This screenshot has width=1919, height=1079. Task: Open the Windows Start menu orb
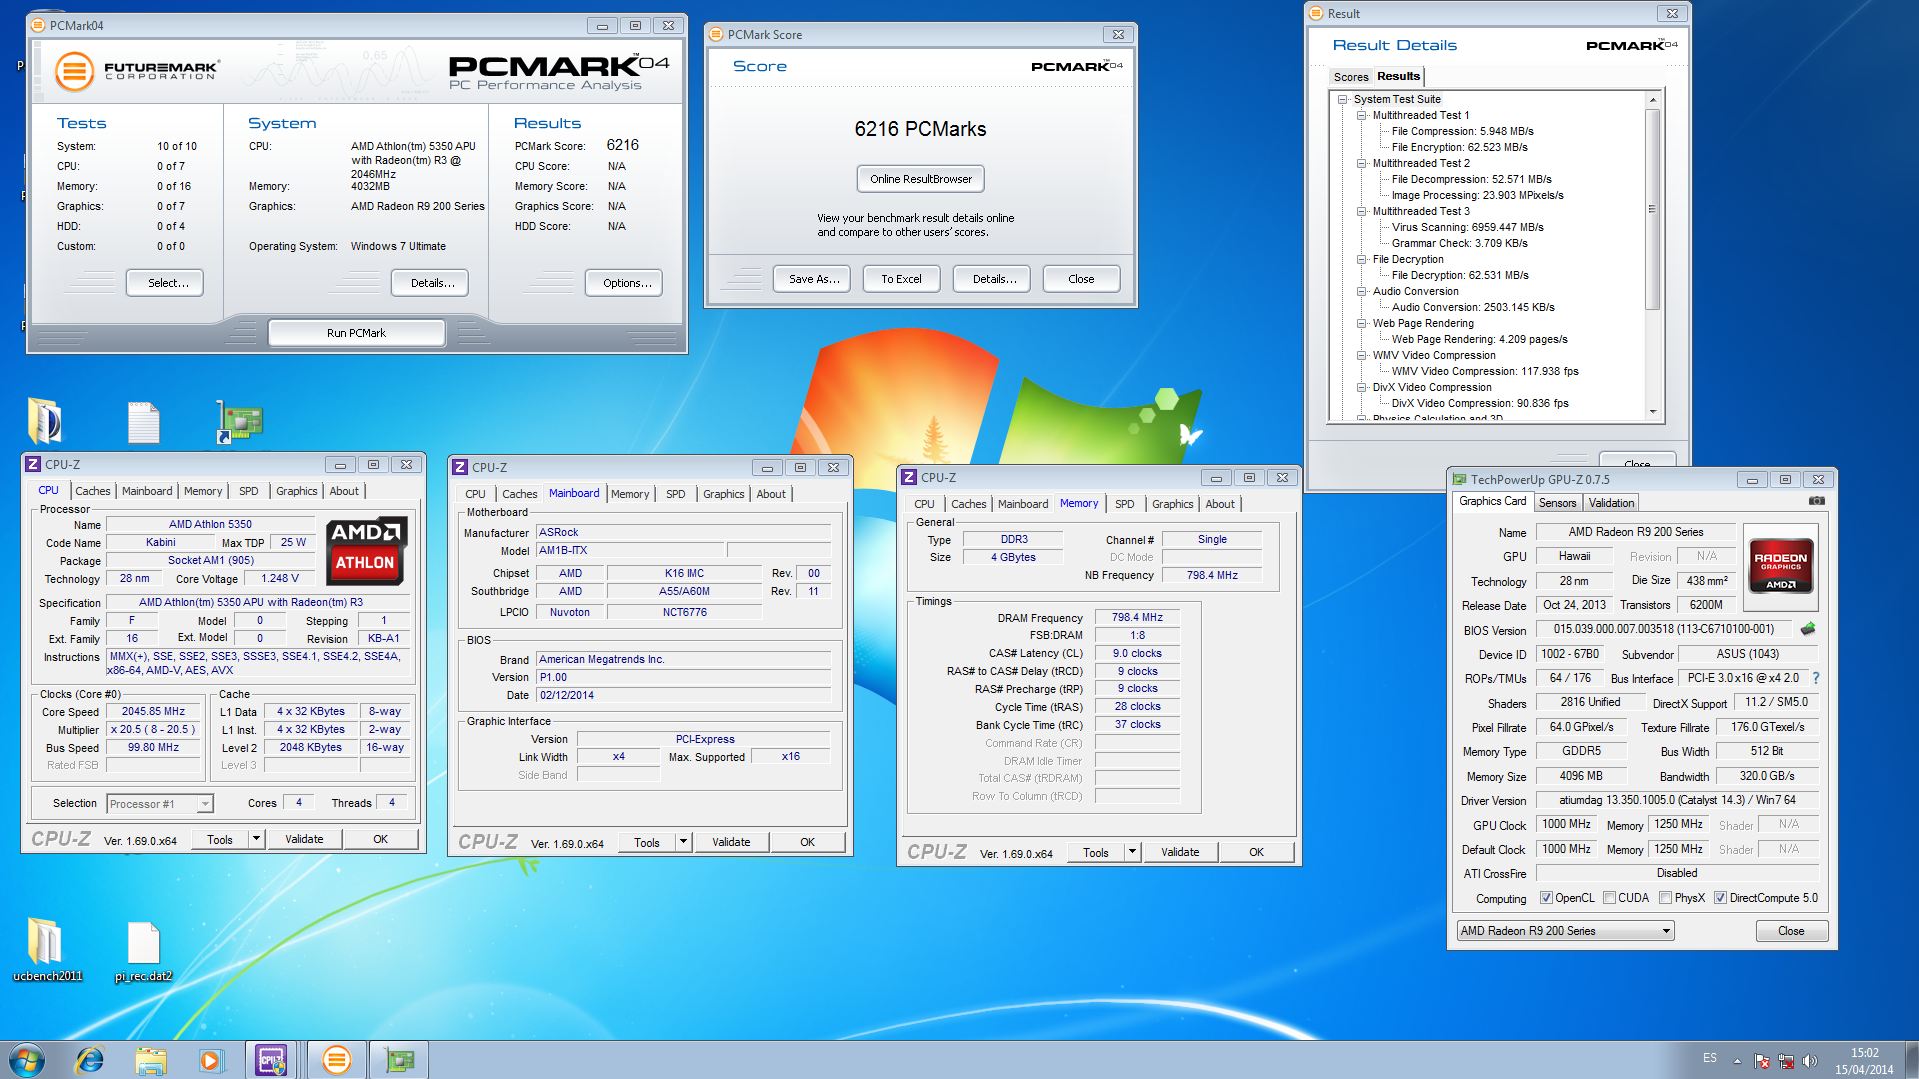[x=27, y=1060]
